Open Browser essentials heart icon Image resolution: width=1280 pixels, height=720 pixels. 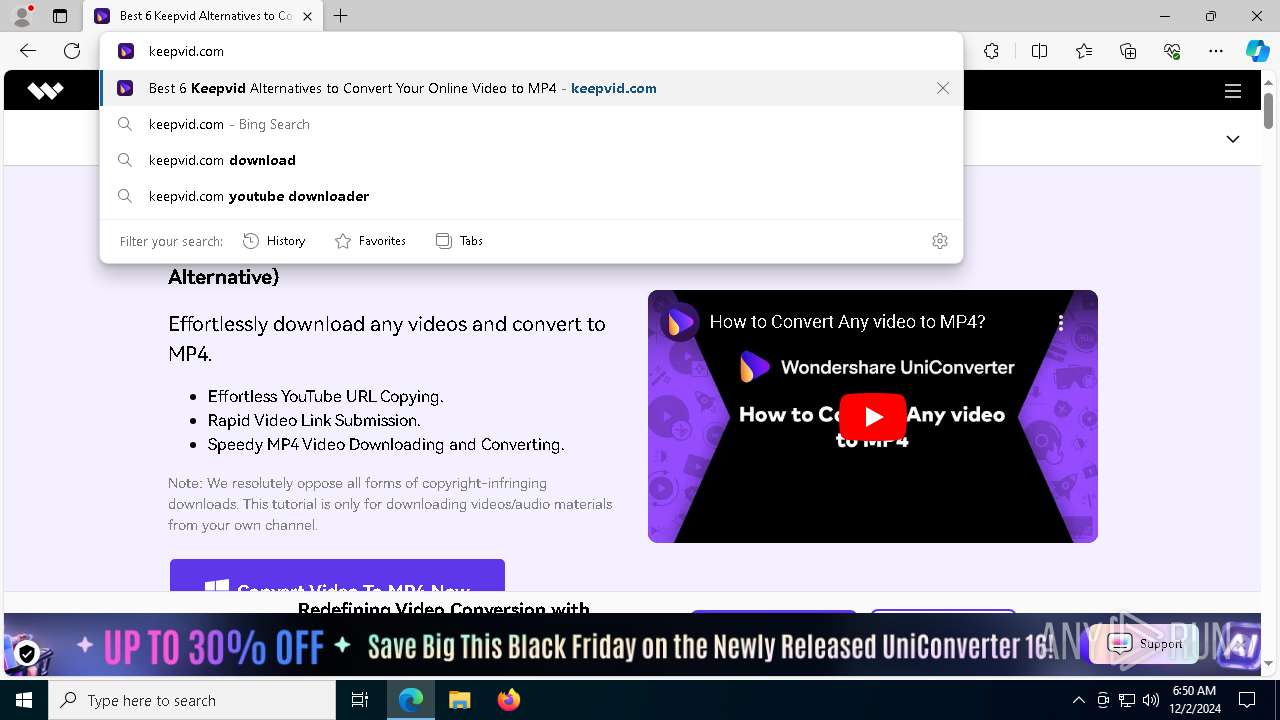click(1172, 51)
